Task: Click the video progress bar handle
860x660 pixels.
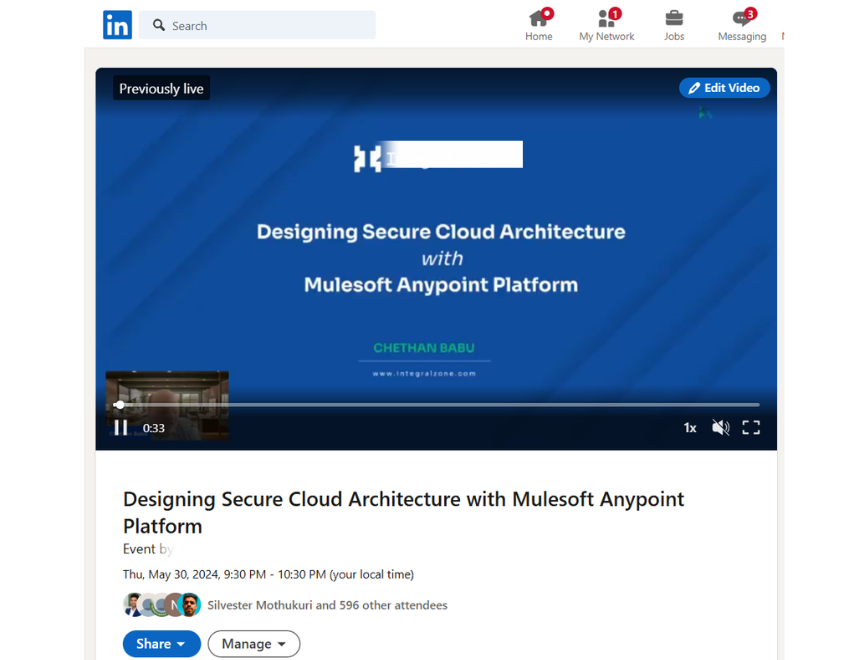Action: (119, 405)
